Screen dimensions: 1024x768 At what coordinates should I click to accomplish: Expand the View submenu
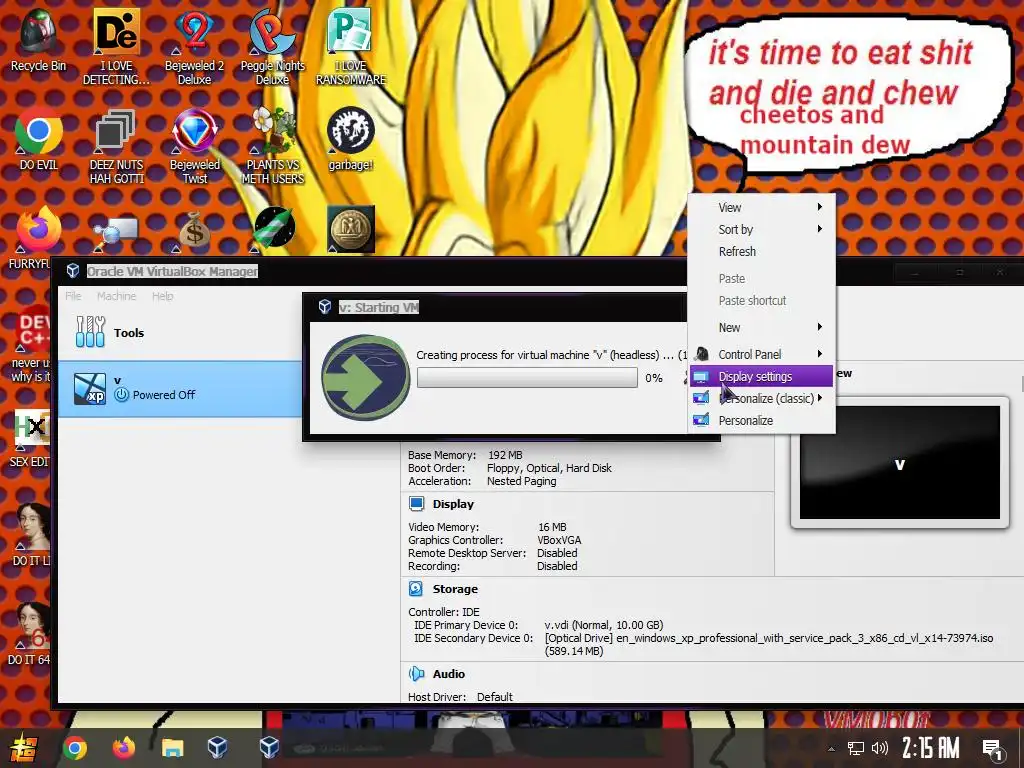762,207
